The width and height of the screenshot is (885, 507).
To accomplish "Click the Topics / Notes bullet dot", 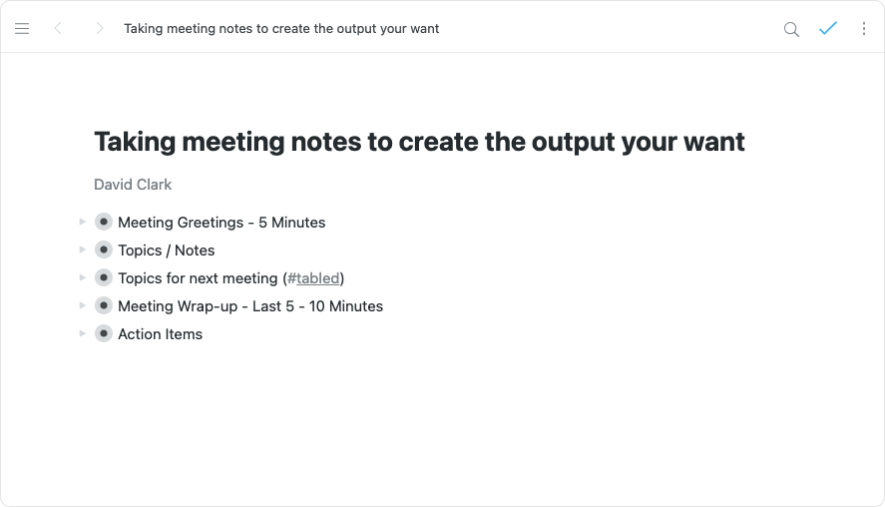I will [104, 250].
